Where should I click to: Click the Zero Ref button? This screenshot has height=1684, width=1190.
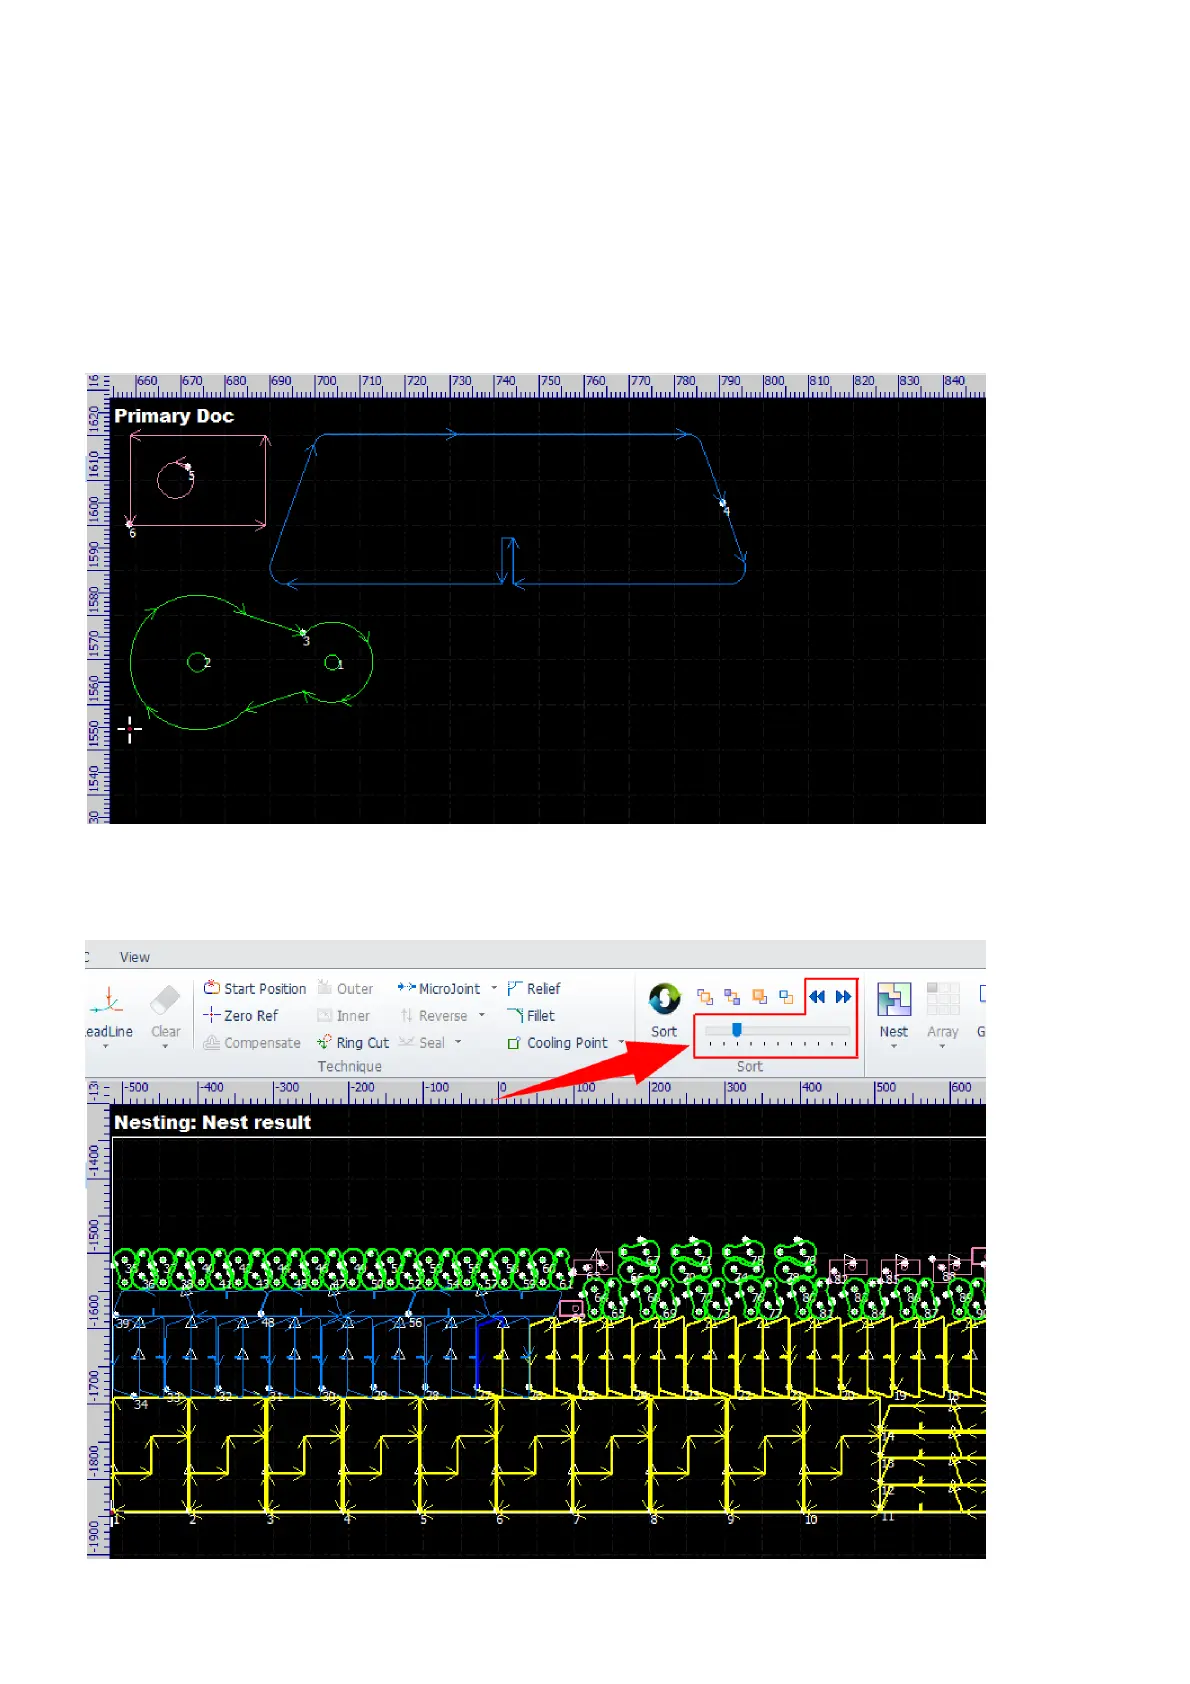pos(241,1015)
